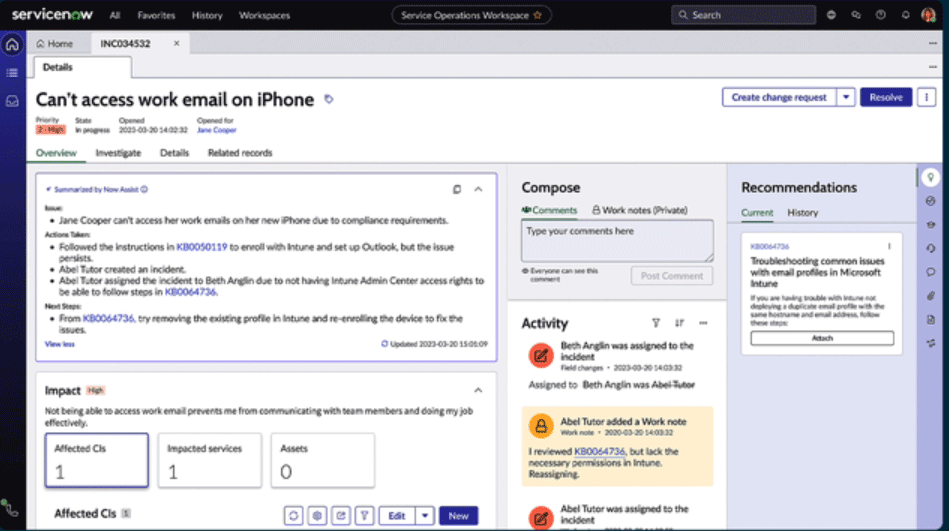Switch to the Investigate tab
Screen dimensions: 949x531
tap(118, 153)
